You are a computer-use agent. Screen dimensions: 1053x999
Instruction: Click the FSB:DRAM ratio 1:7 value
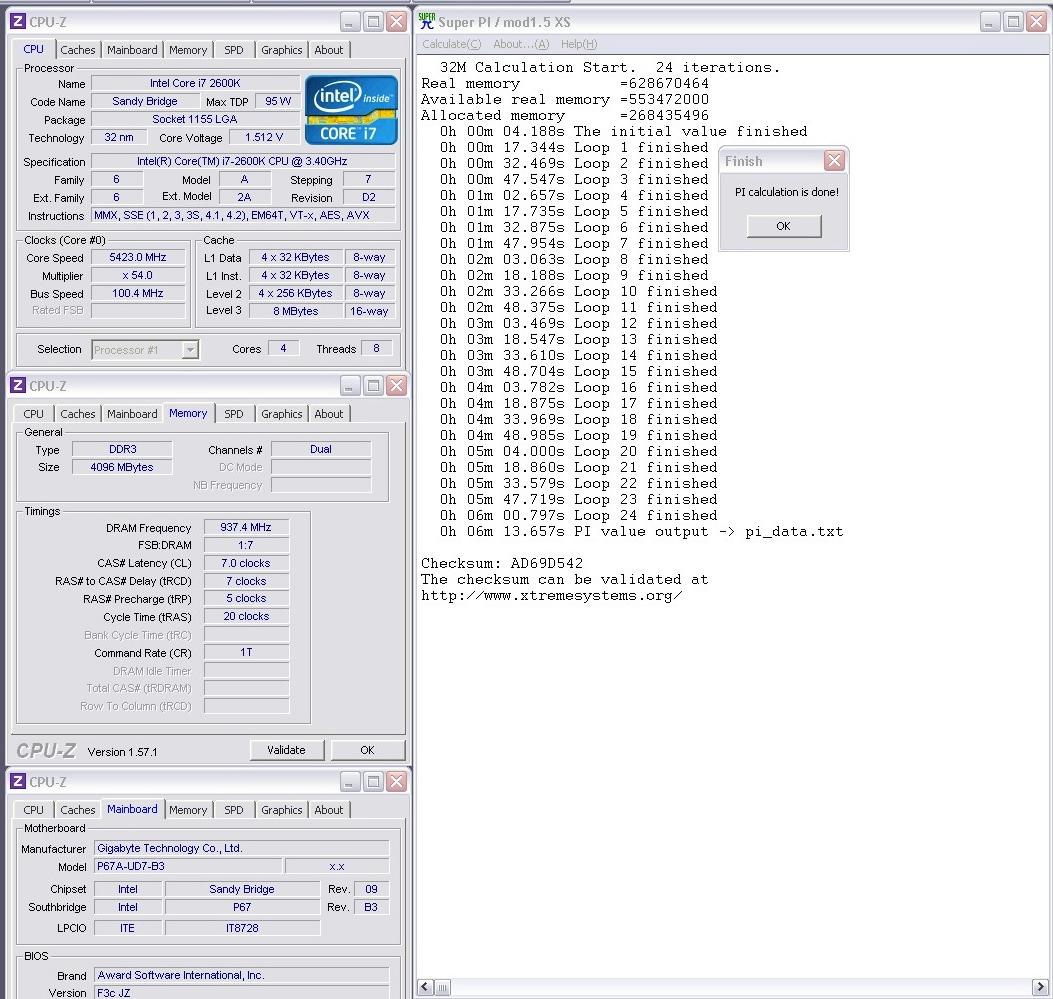pos(246,545)
